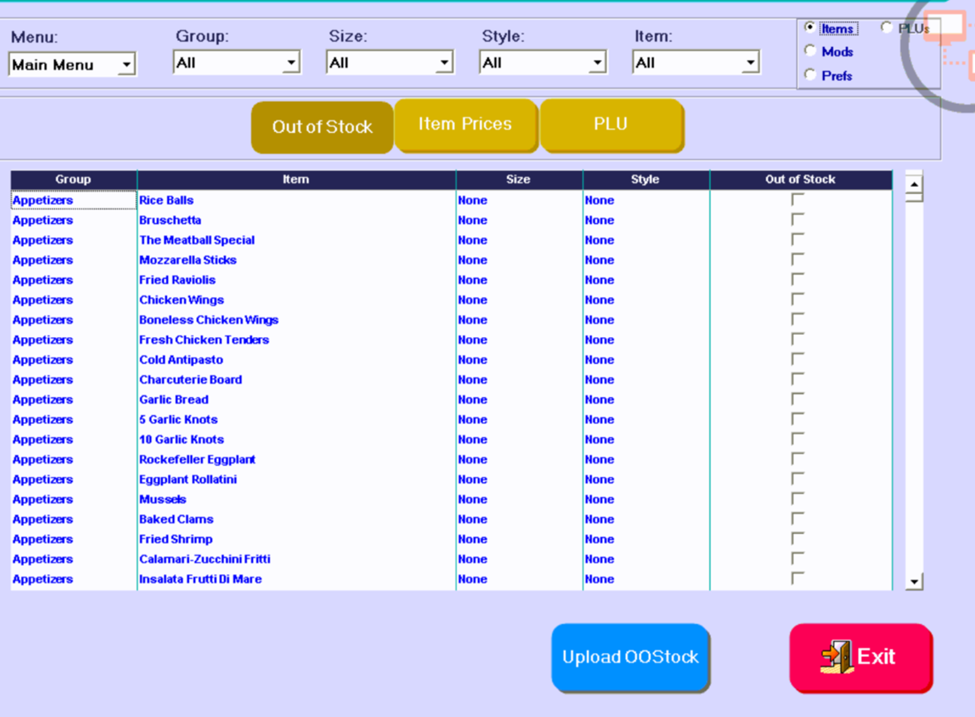Click the Size None cell for Rice Balls
Screen dimensions: 975x717
(x=519, y=200)
